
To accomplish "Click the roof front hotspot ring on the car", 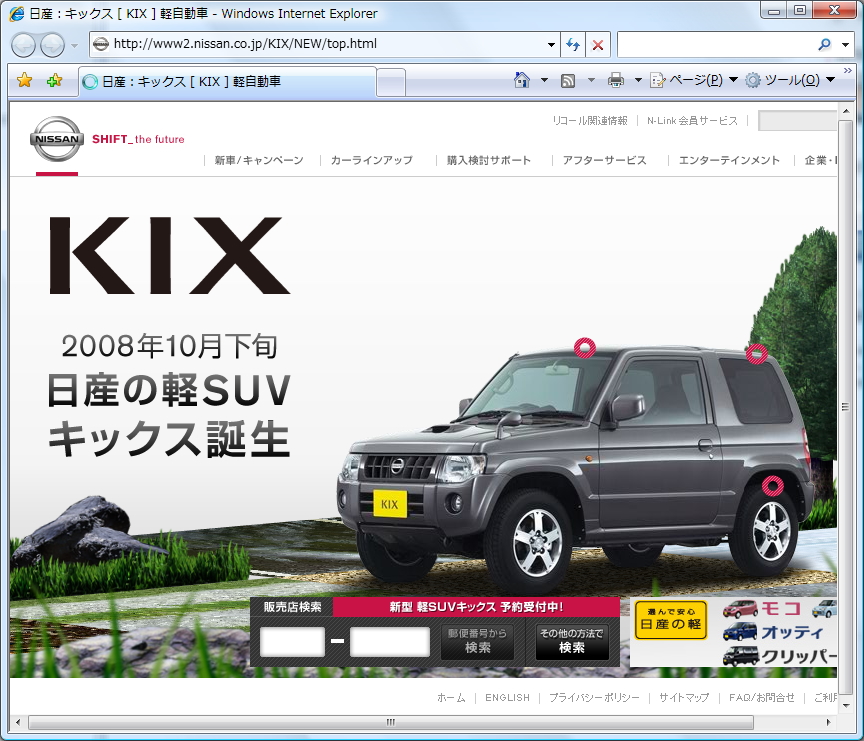I will [x=585, y=348].
